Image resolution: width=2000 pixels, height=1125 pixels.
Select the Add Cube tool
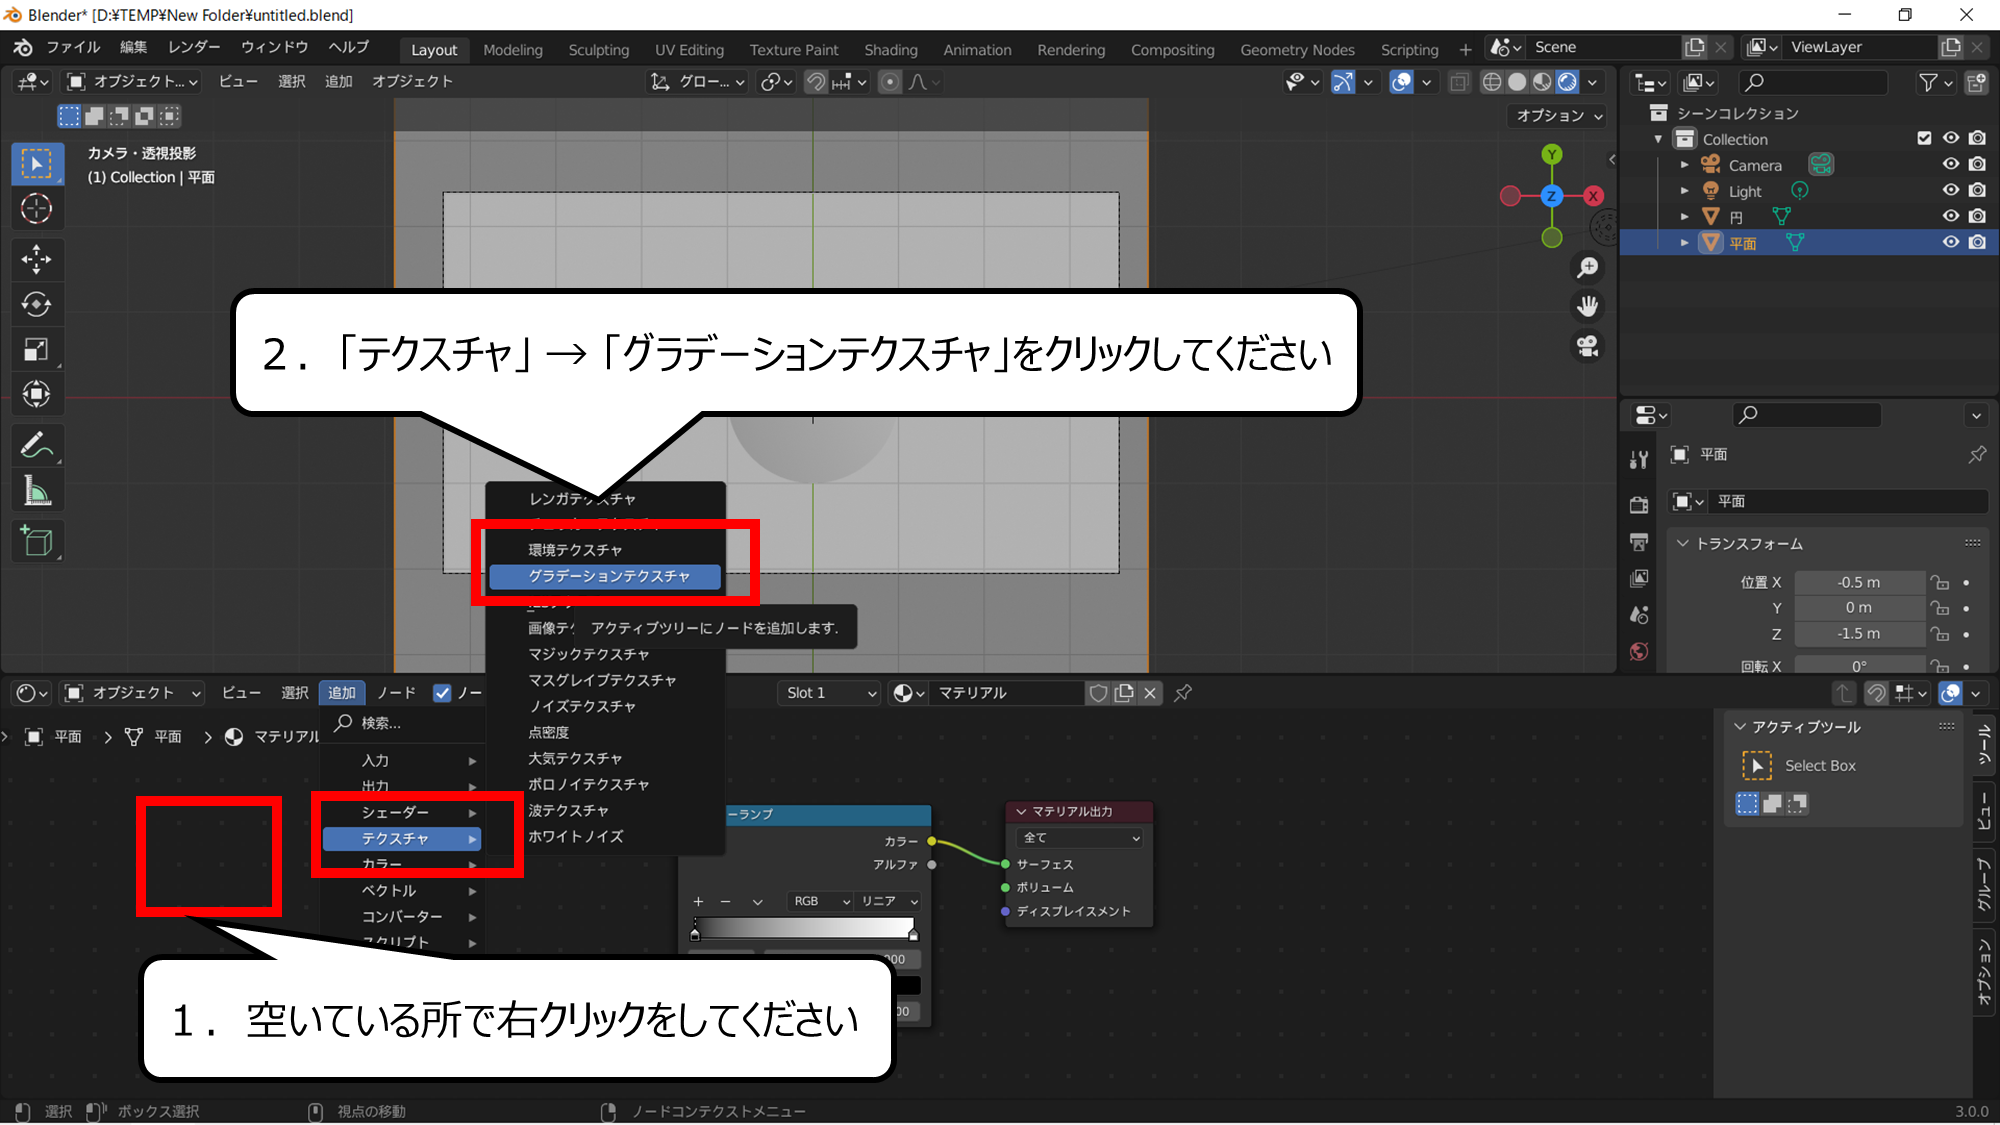click(37, 541)
